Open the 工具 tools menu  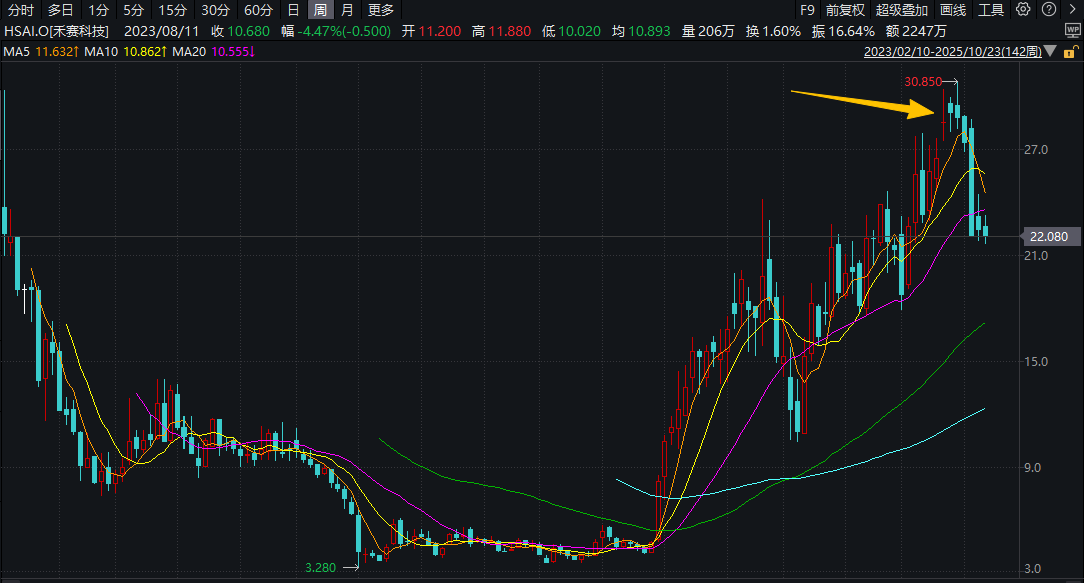991,10
